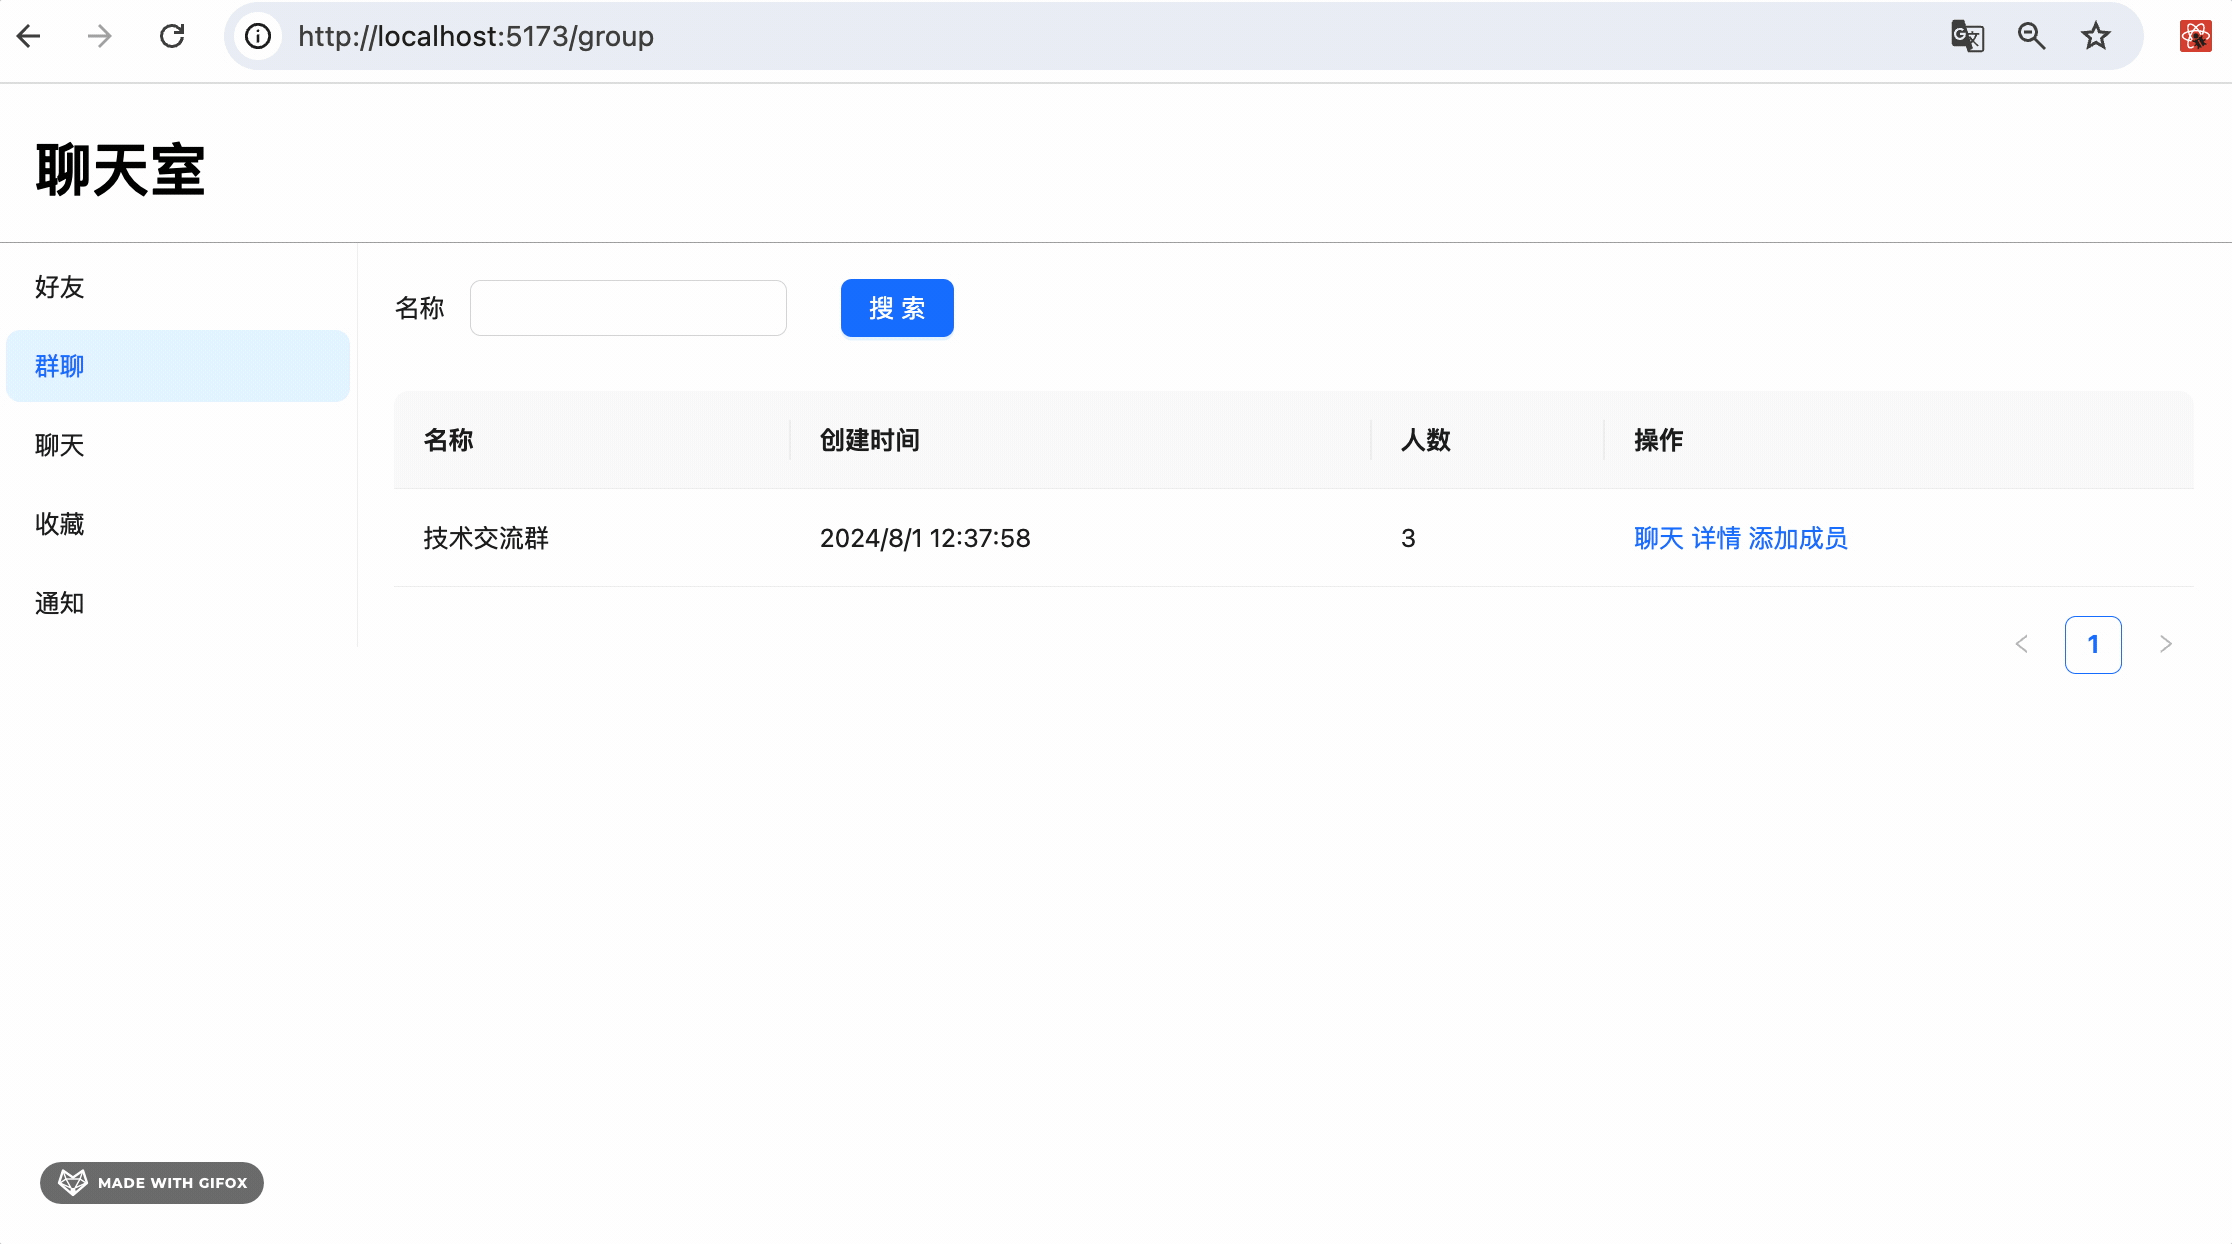Open the 好友 menu item
Viewport: 2232px width, 1244px height.
click(x=60, y=287)
